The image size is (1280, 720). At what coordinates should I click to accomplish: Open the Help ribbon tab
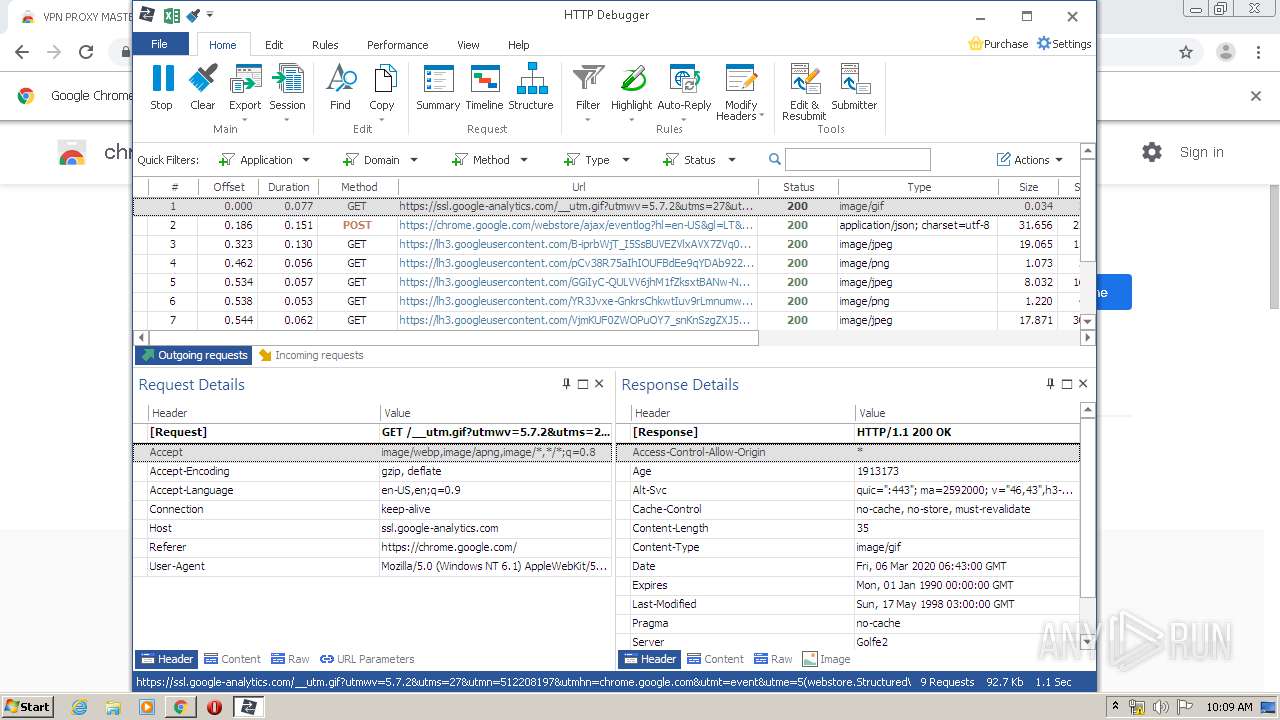click(x=518, y=45)
